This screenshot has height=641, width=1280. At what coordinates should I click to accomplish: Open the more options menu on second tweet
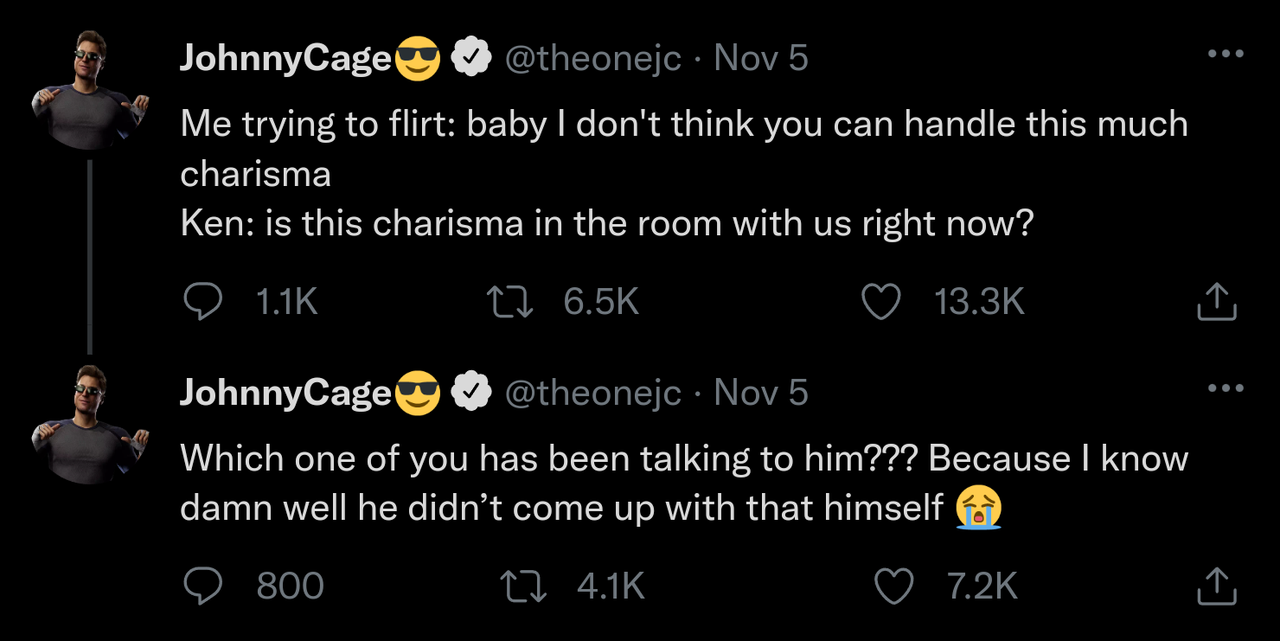point(1225,388)
